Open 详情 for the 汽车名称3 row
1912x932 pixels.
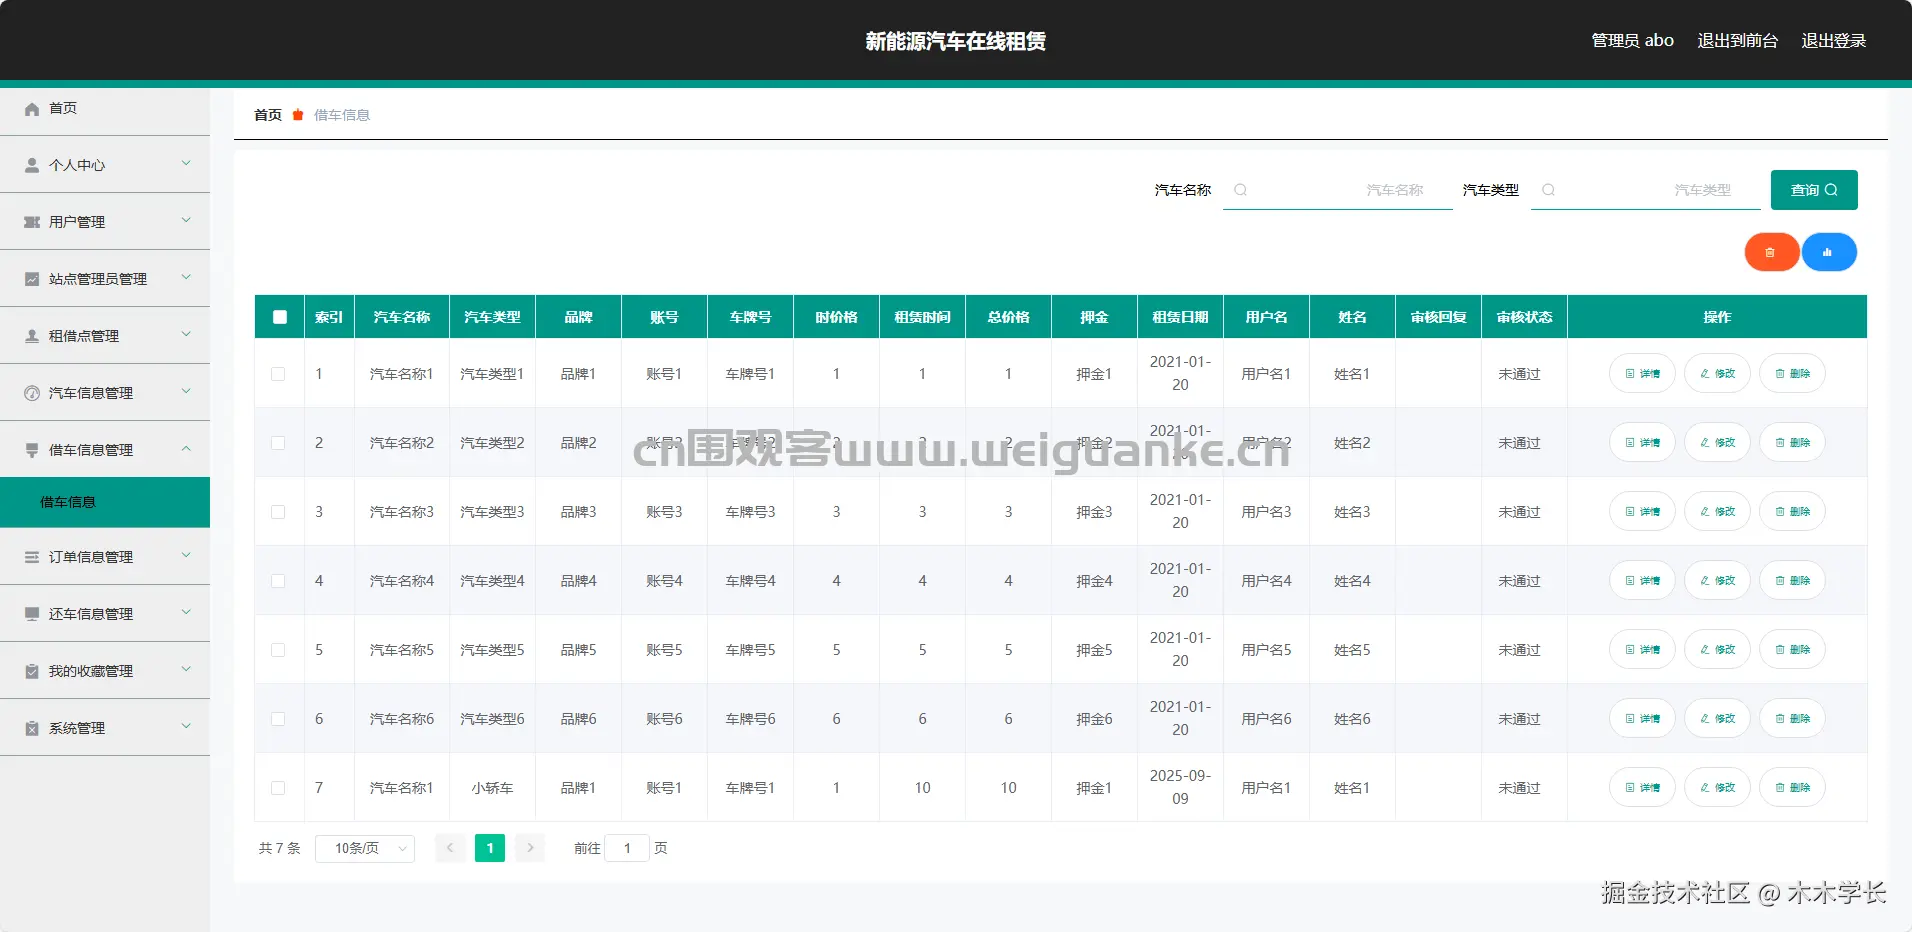(1642, 512)
